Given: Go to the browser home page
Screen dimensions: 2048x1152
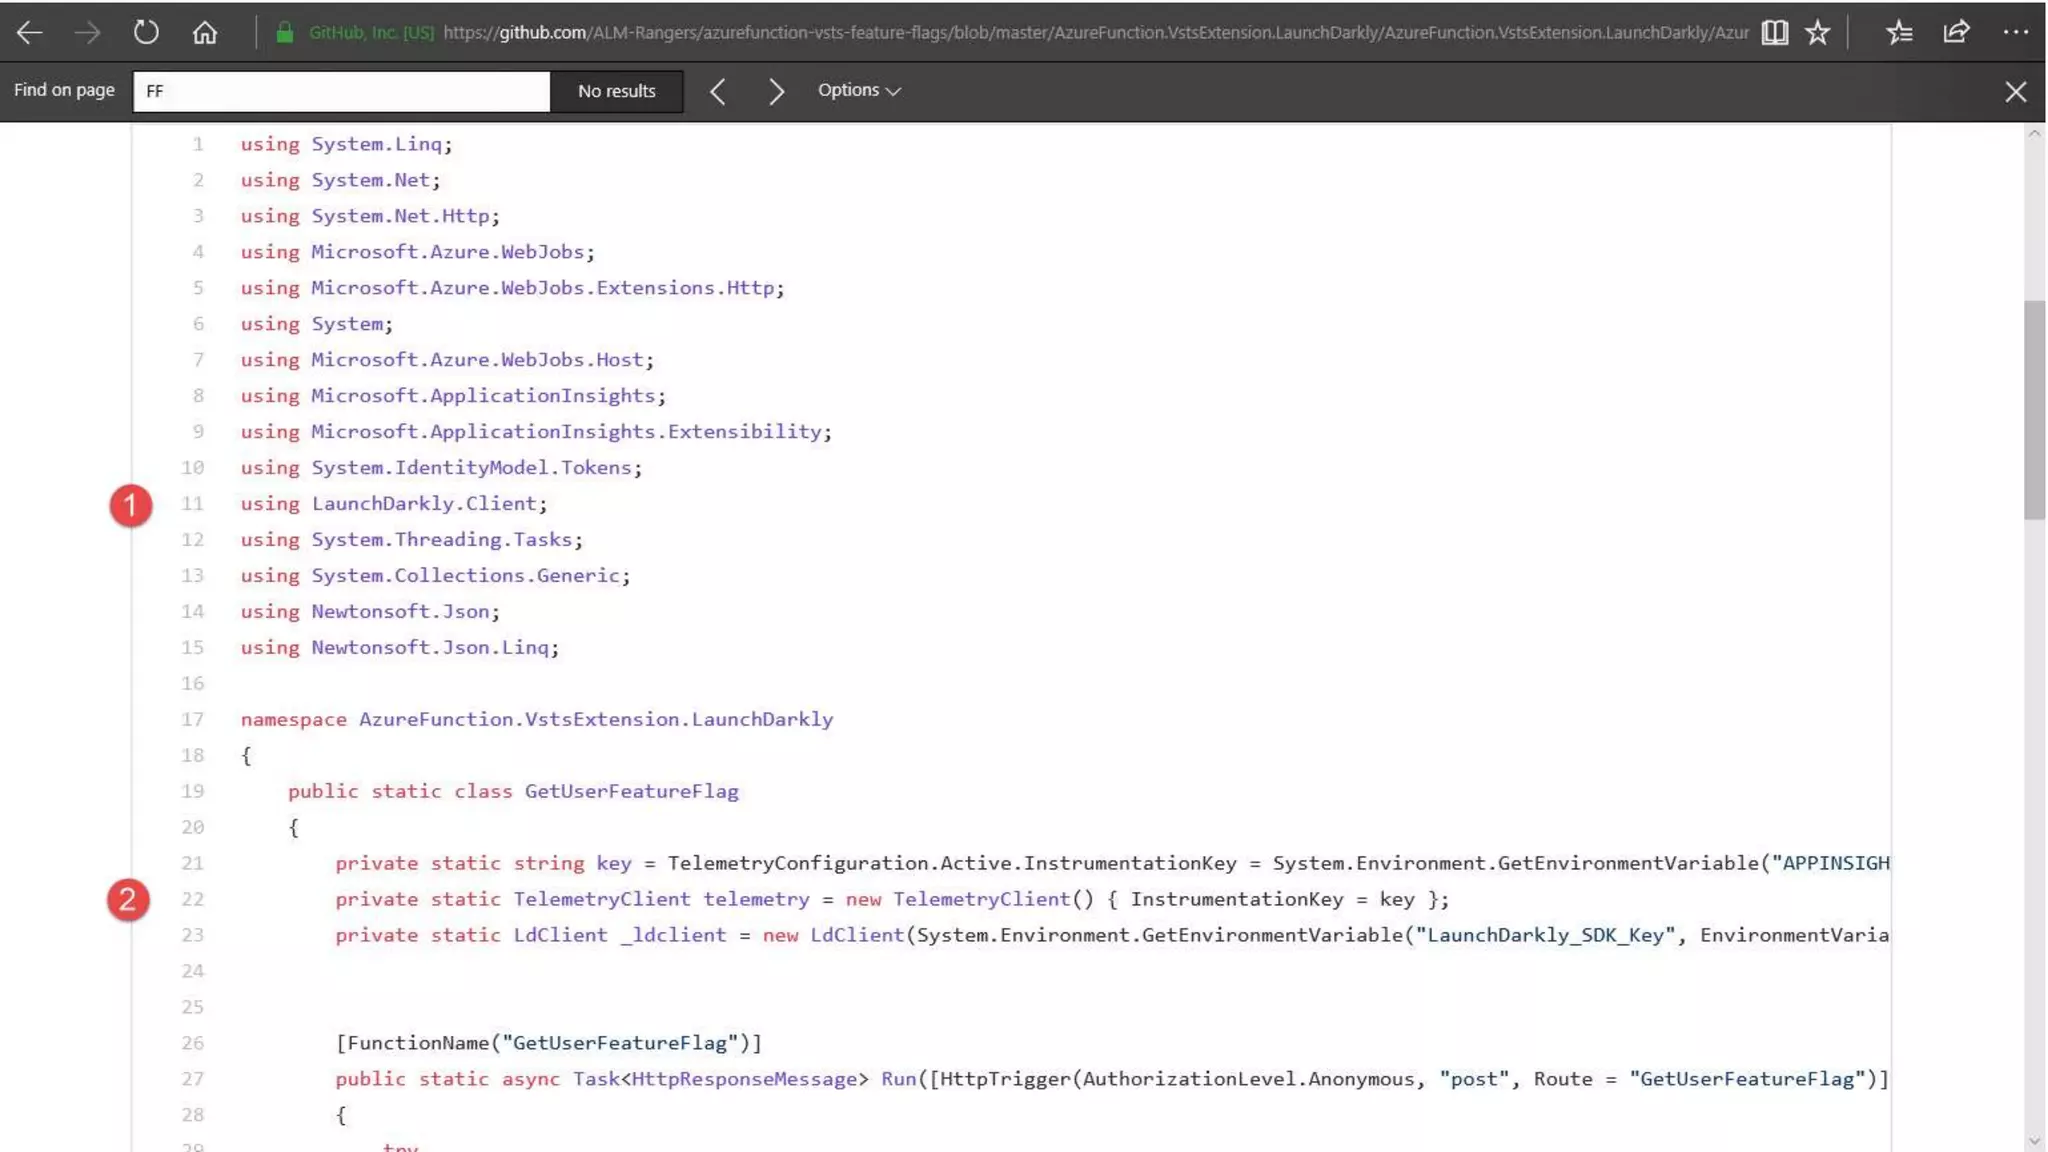Looking at the screenshot, I should click(205, 32).
